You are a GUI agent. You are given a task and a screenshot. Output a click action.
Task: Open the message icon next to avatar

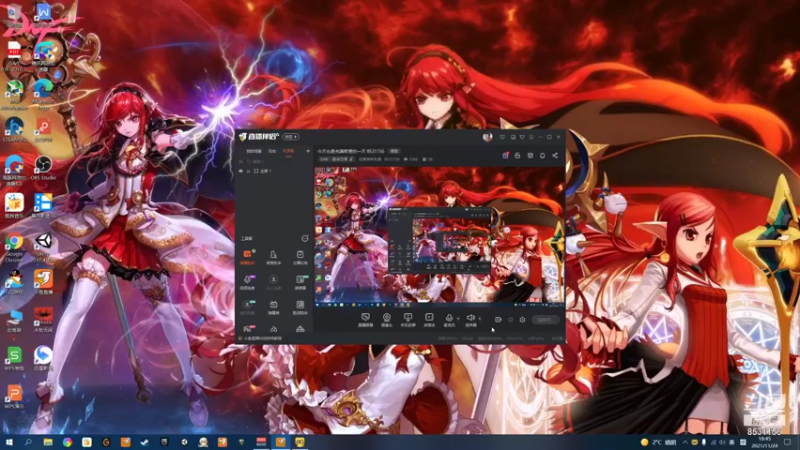point(503,137)
